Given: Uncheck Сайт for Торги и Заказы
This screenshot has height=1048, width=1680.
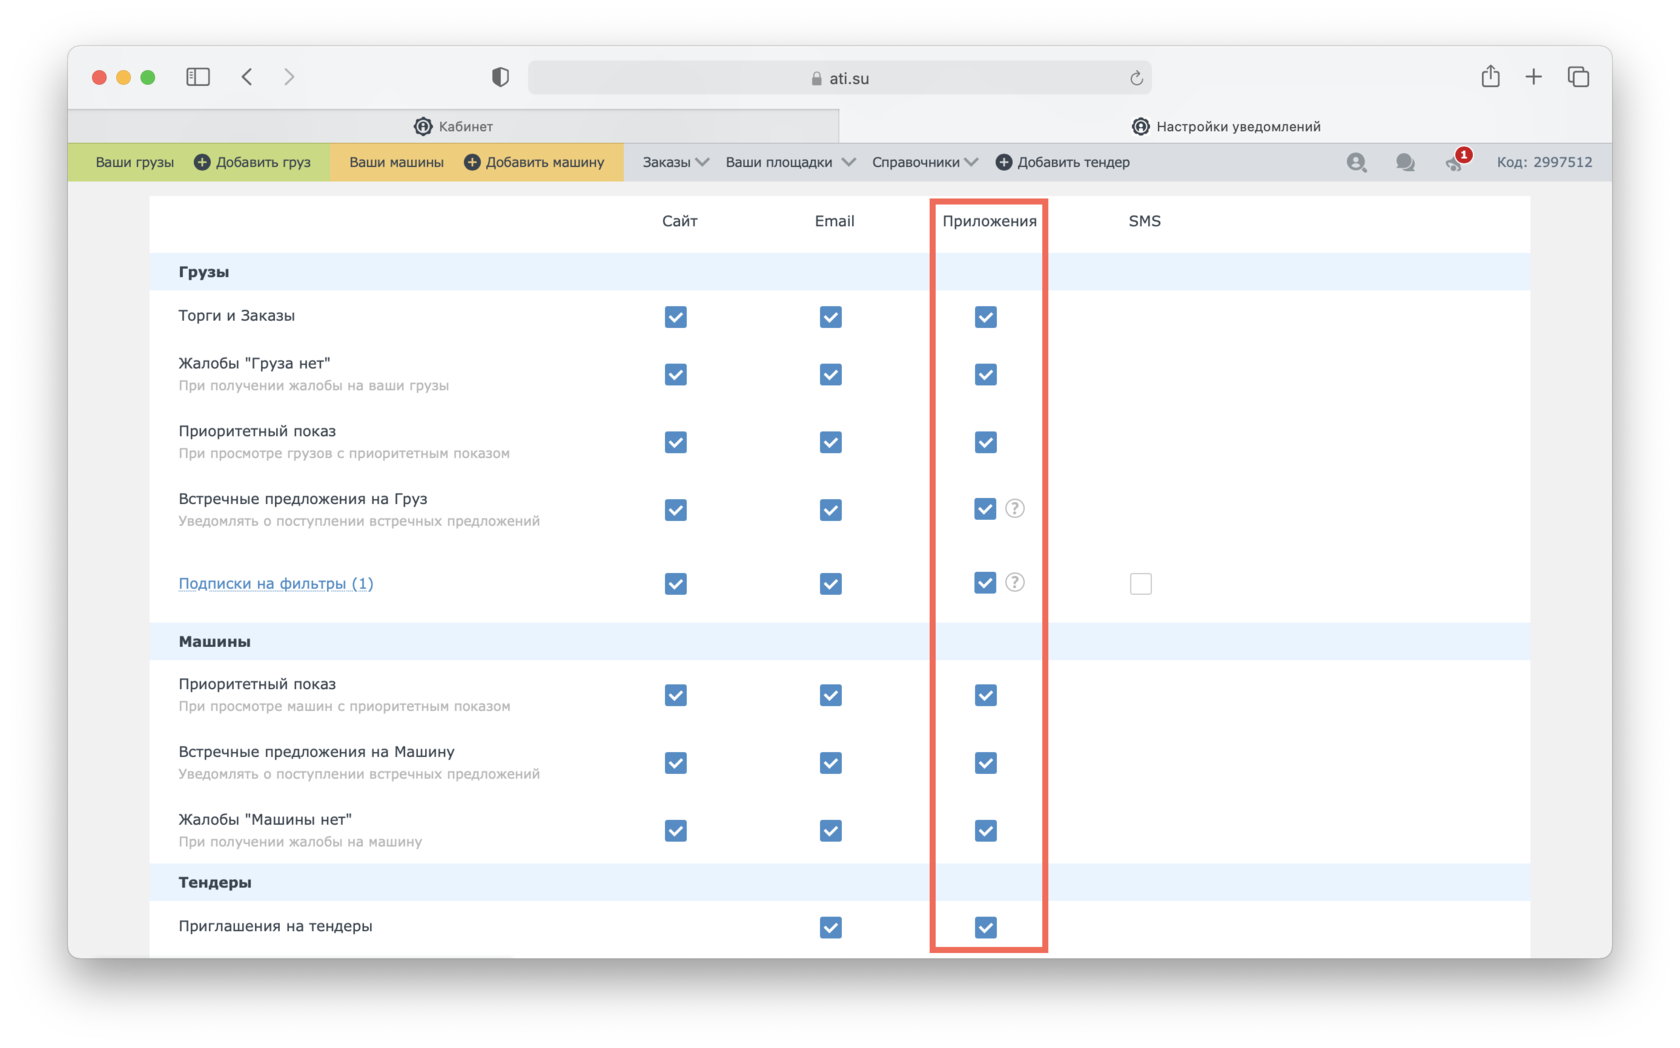Looking at the screenshot, I should (x=676, y=317).
